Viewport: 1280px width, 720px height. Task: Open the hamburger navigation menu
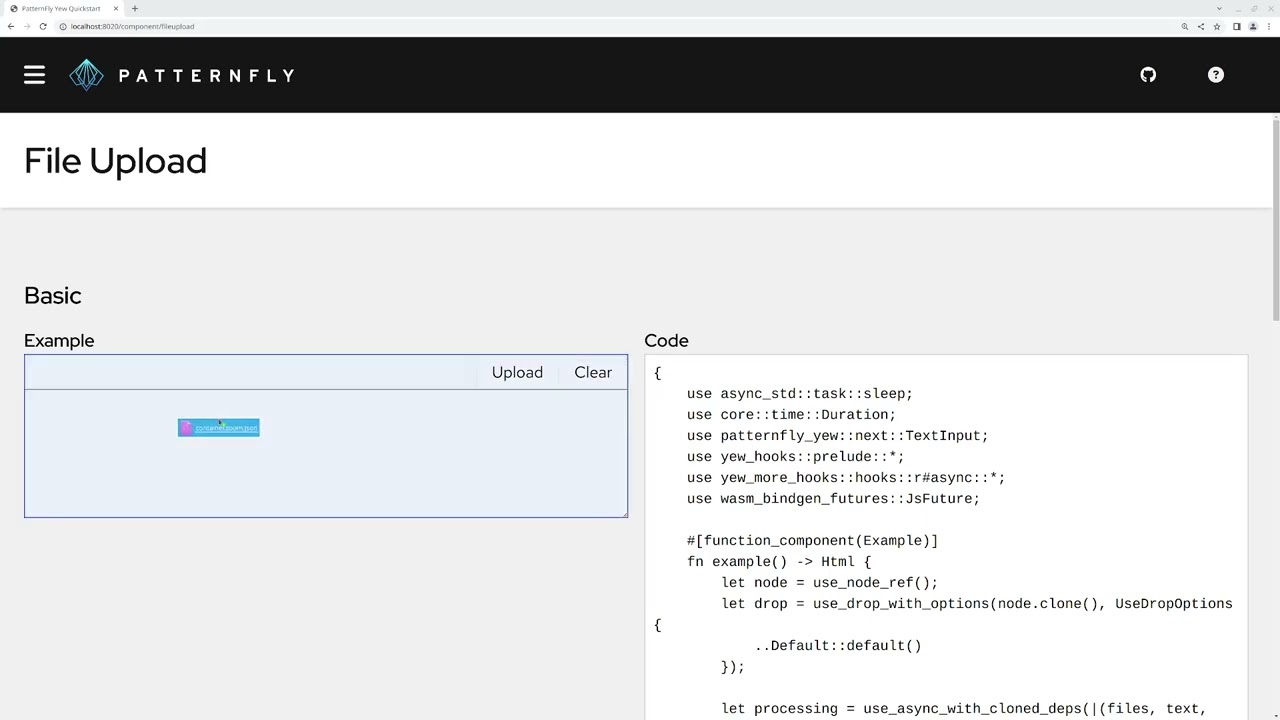35,75
